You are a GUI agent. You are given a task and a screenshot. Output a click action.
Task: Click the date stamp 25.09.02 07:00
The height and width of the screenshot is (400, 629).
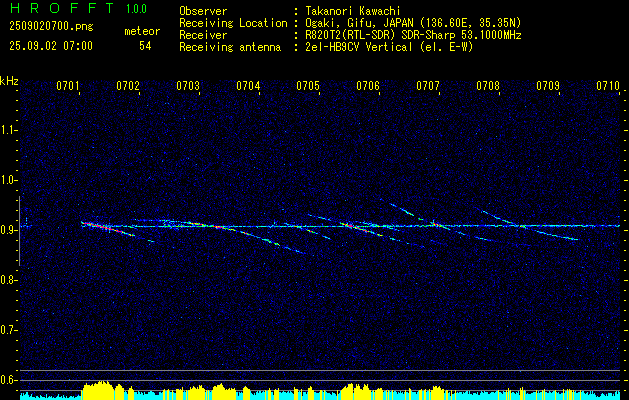coord(51,46)
